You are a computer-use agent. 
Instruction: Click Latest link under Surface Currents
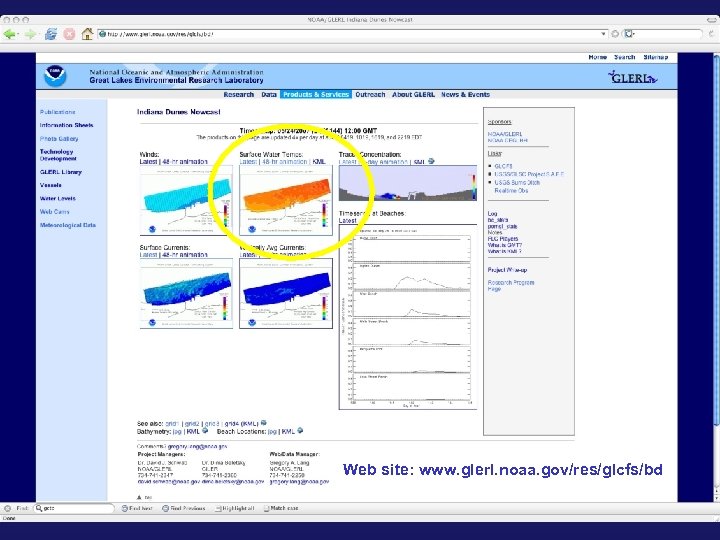[x=148, y=254]
